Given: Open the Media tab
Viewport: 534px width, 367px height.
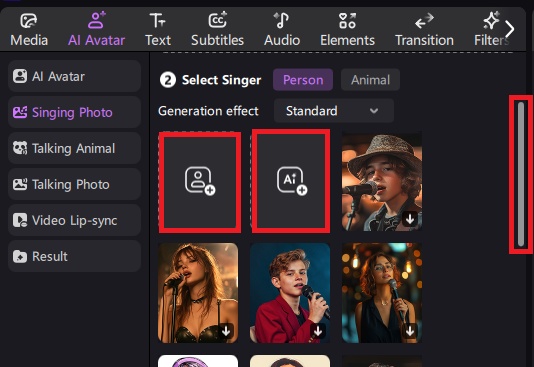Looking at the screenshot, I should (x=29, y=30).
